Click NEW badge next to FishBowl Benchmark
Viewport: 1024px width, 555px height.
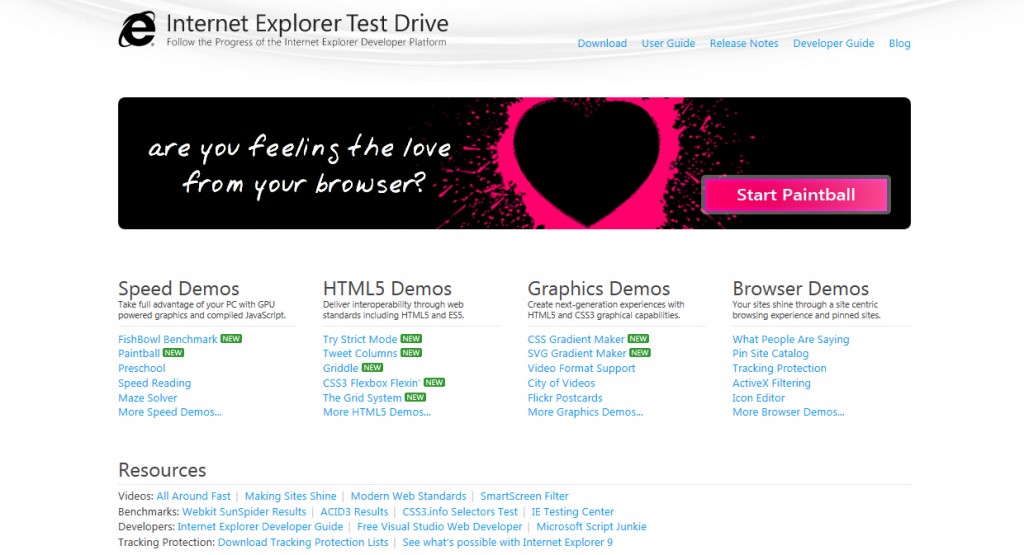click(231, 338)
